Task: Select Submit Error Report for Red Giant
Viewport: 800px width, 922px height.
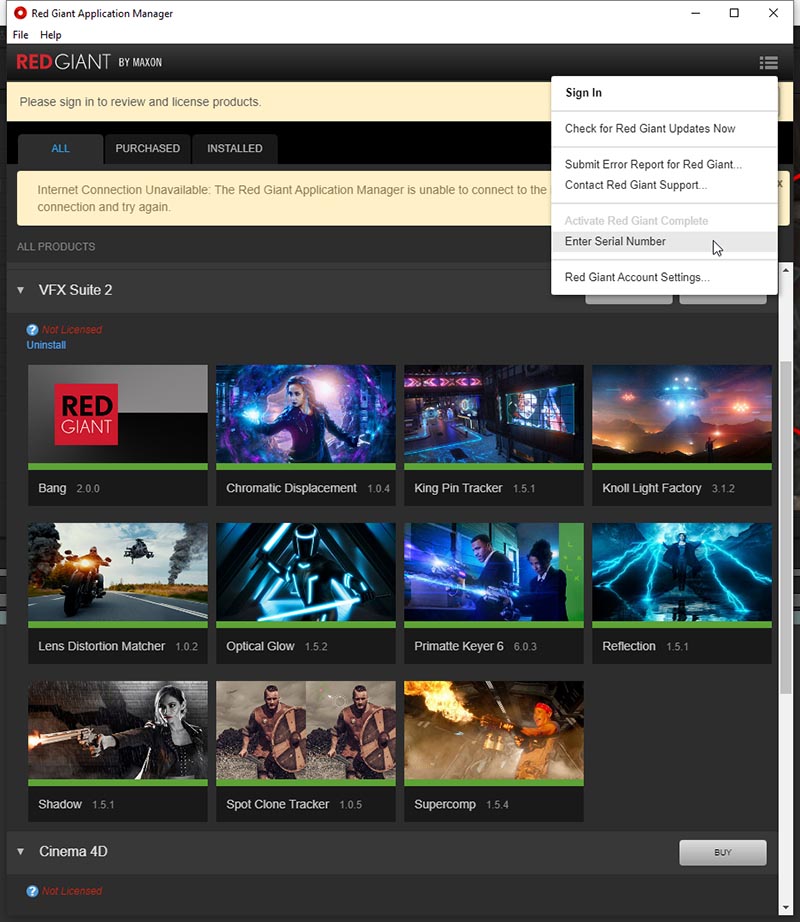Action: (664, 165)
